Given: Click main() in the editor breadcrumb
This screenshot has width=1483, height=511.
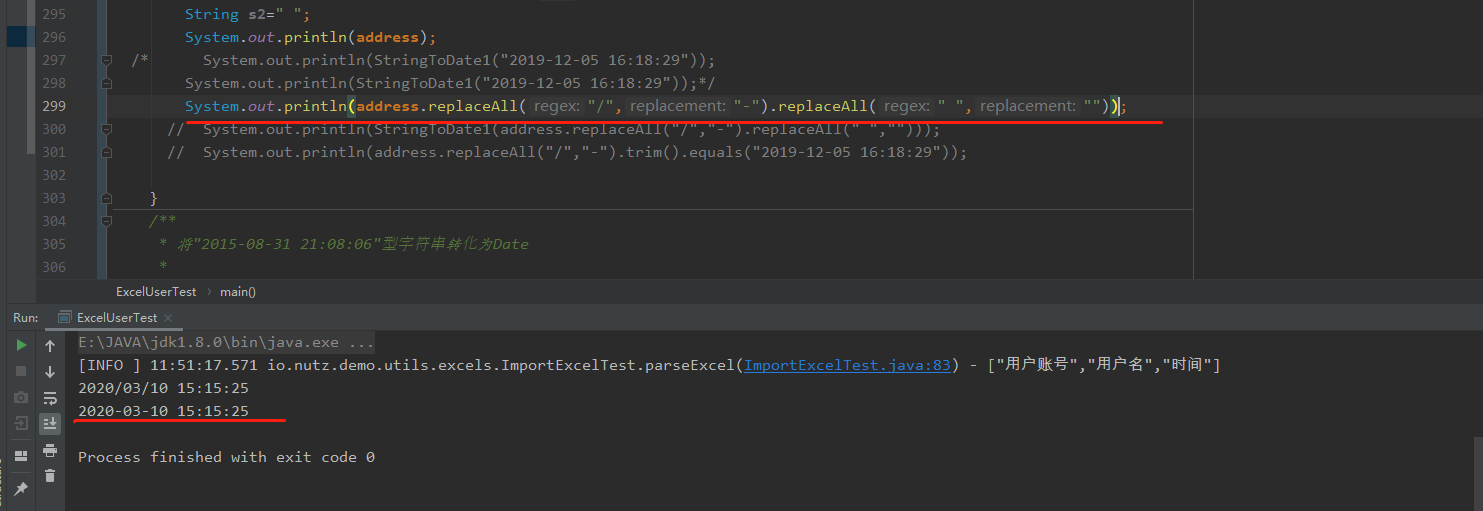Looking at the screenshot, I should coord(238,292).
